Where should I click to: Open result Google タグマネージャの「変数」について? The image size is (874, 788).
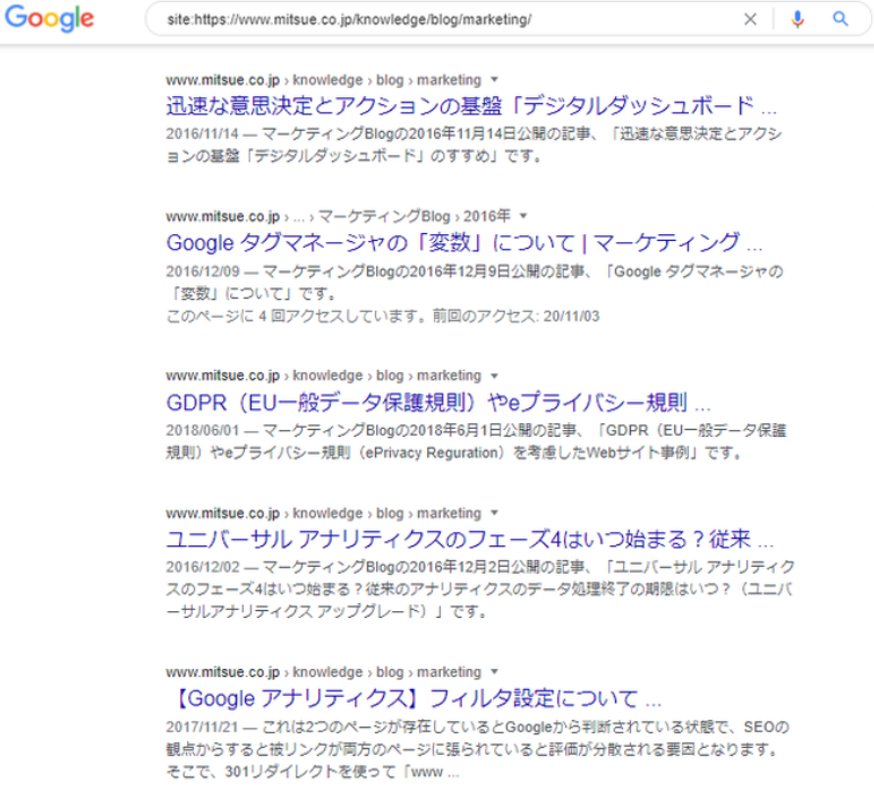[464, 243]
